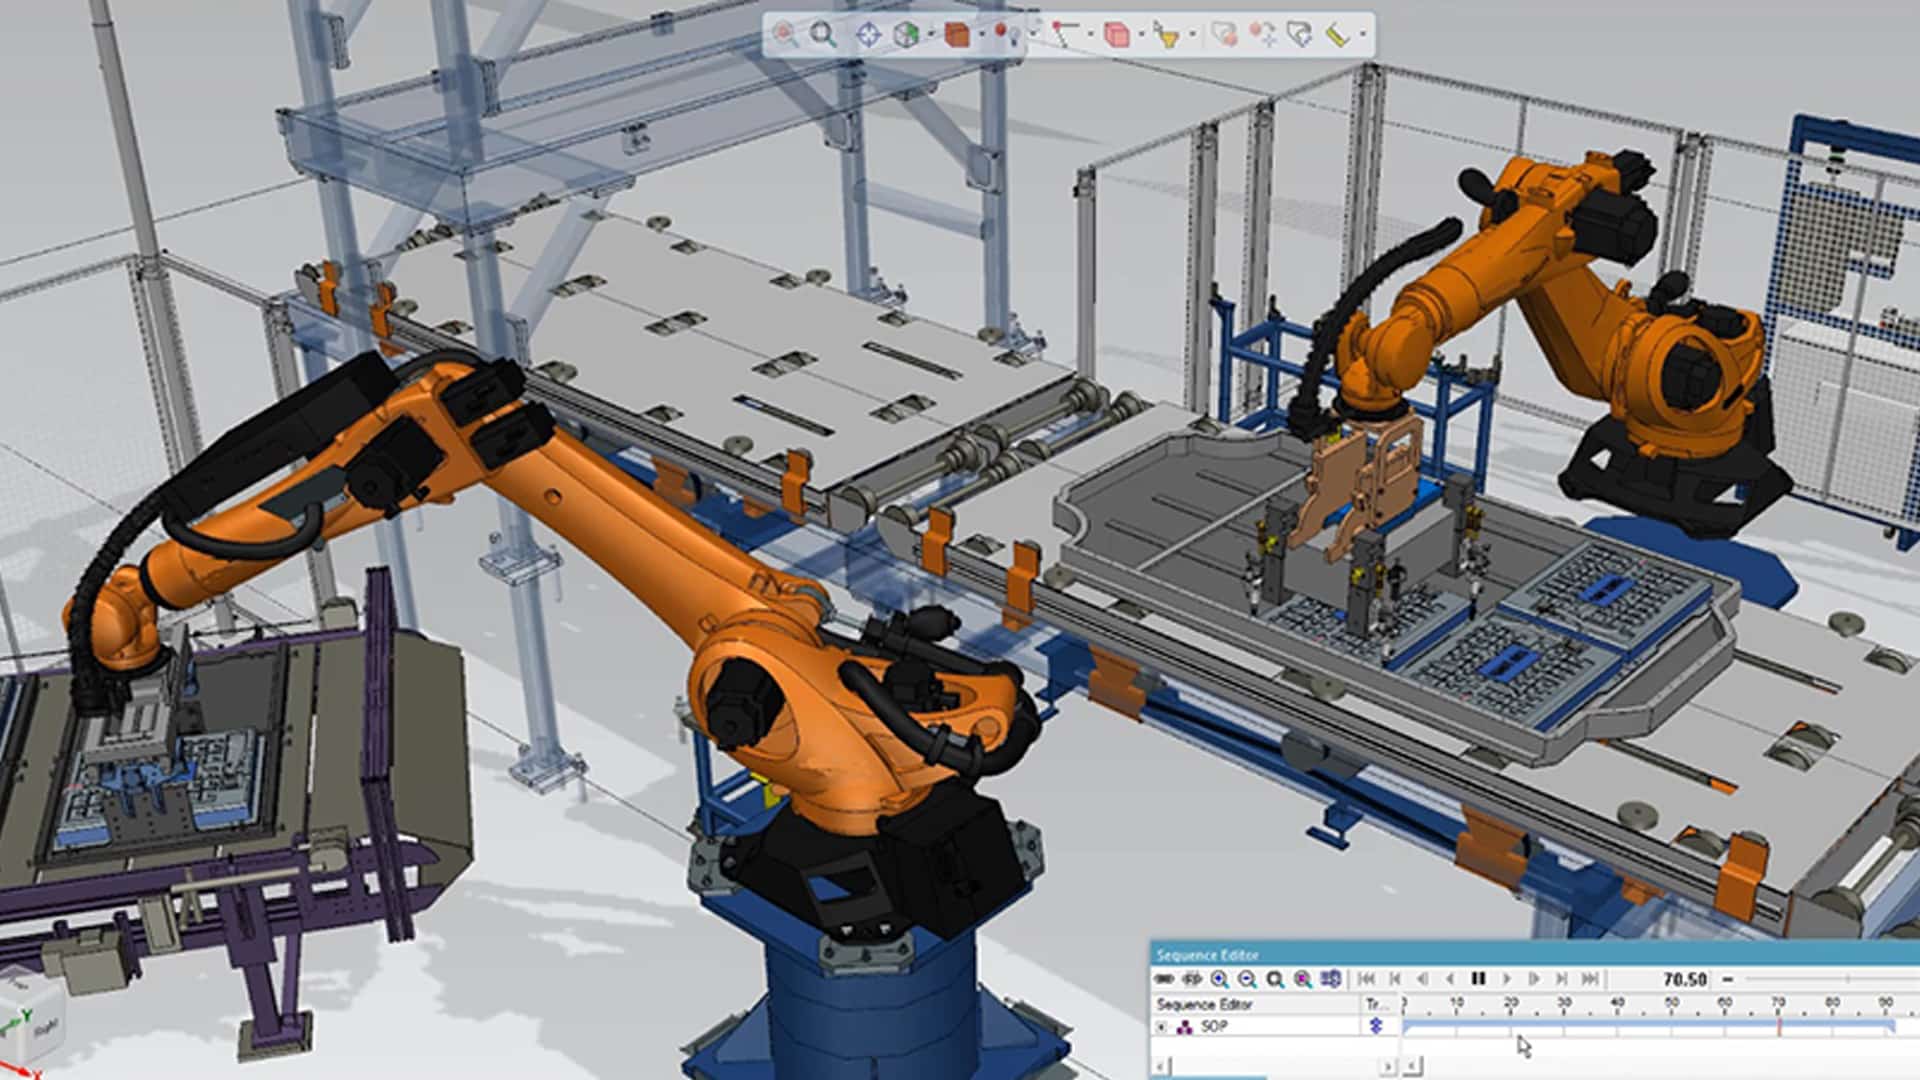Click the view orientation cube icon
Image resolution: width=1920 pixels, height=1080 pixels.
click(906, 34)
